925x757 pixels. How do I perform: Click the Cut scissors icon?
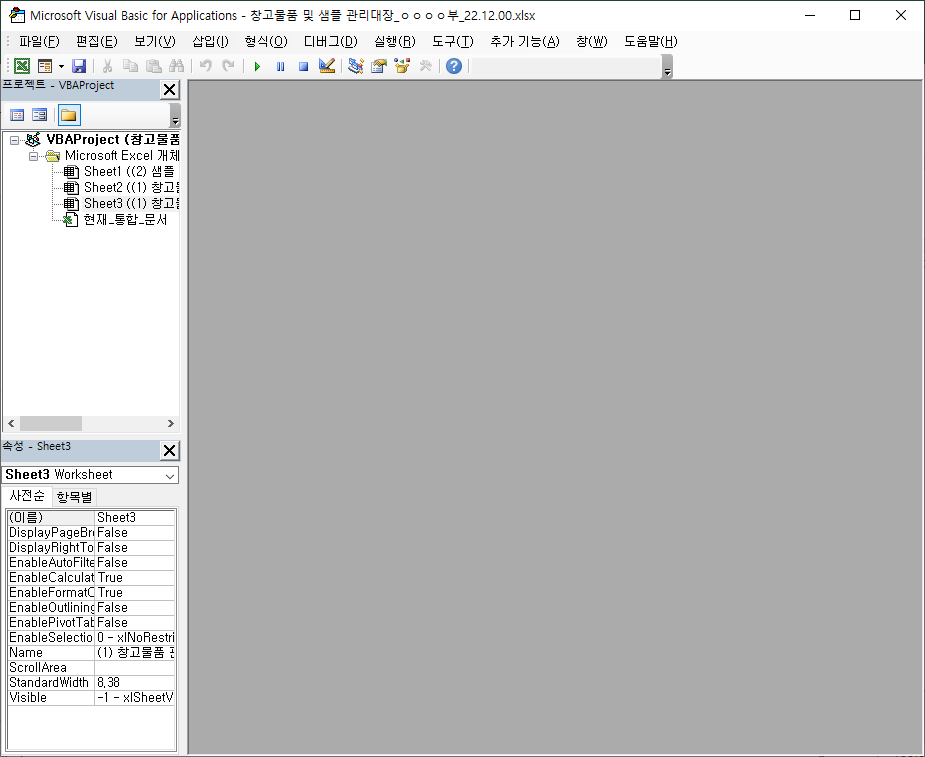click(x=107, y=66)
